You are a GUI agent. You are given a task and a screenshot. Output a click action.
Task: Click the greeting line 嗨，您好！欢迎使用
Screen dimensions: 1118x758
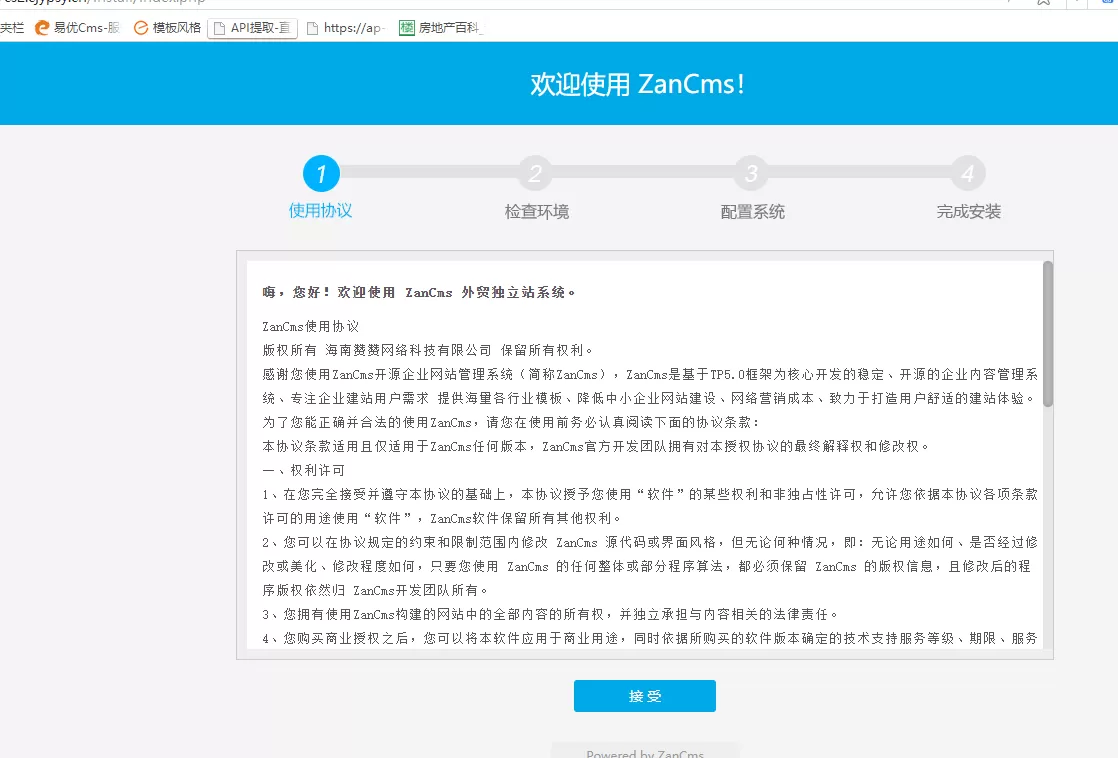[419, 292]
